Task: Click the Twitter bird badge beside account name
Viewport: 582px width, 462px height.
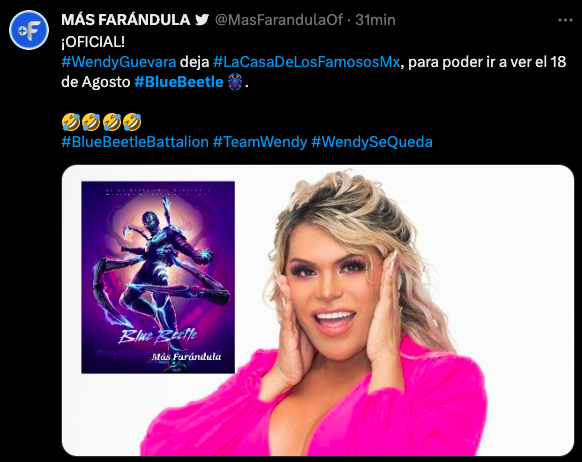Action: click(x=202, y=20)
